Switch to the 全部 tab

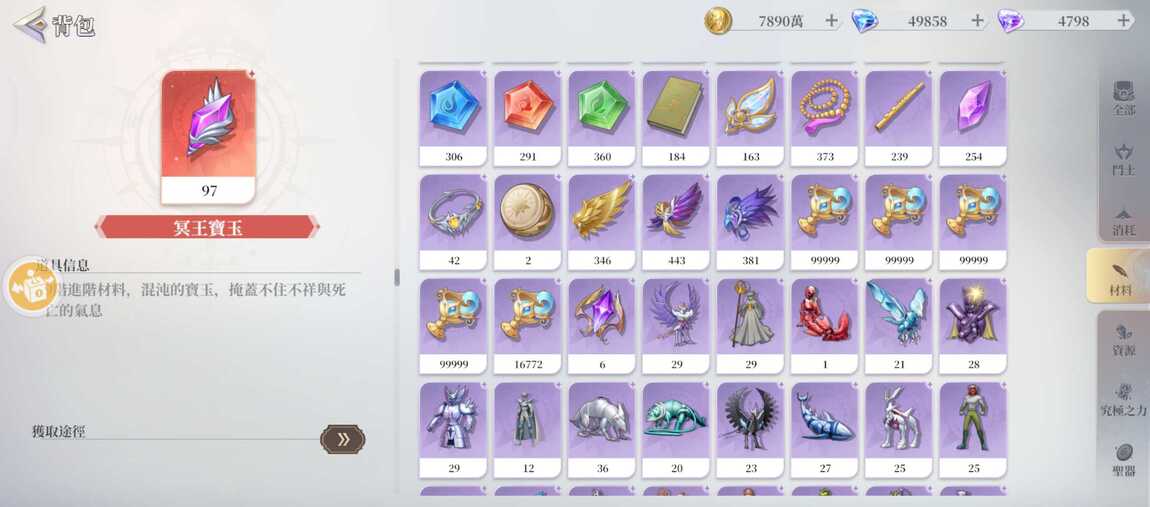point(1123,99)
